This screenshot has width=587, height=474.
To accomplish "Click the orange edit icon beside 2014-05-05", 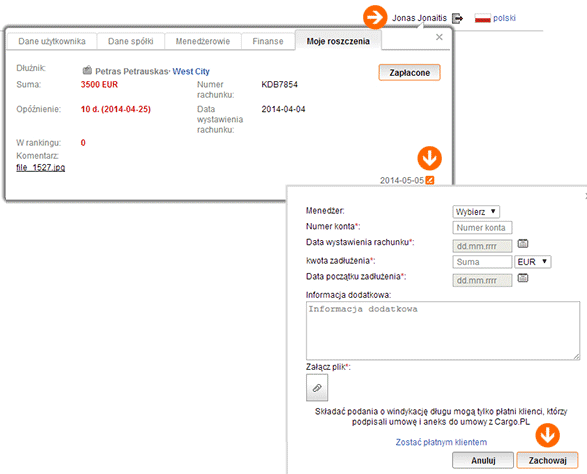I will coord(430,180).
